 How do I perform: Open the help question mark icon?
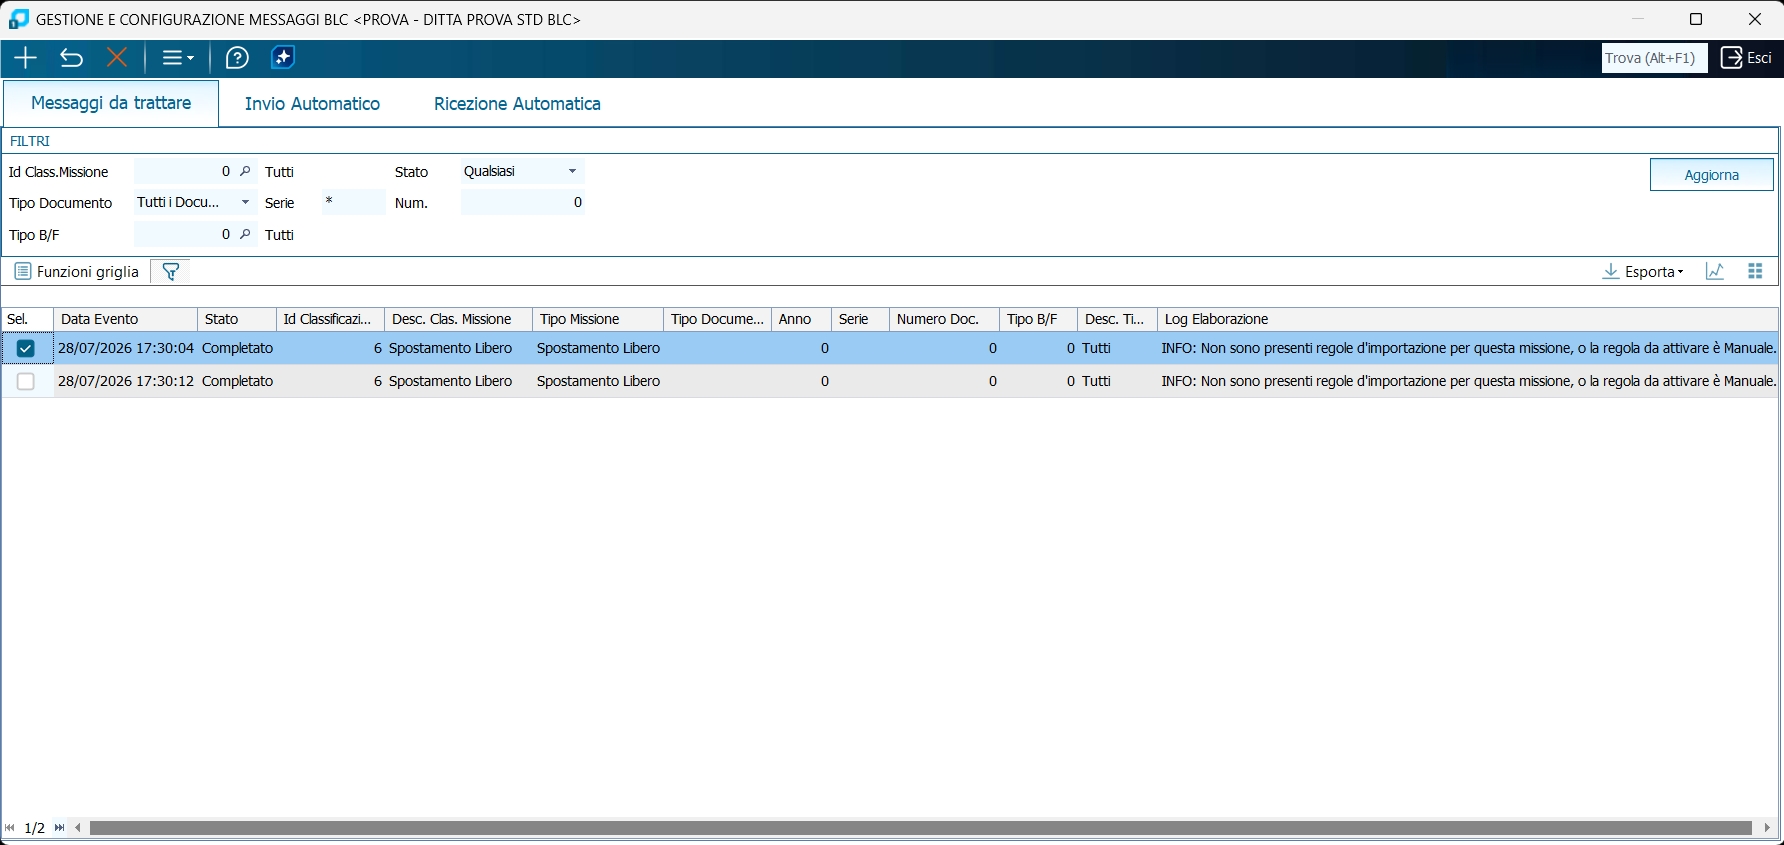[237, 58]
